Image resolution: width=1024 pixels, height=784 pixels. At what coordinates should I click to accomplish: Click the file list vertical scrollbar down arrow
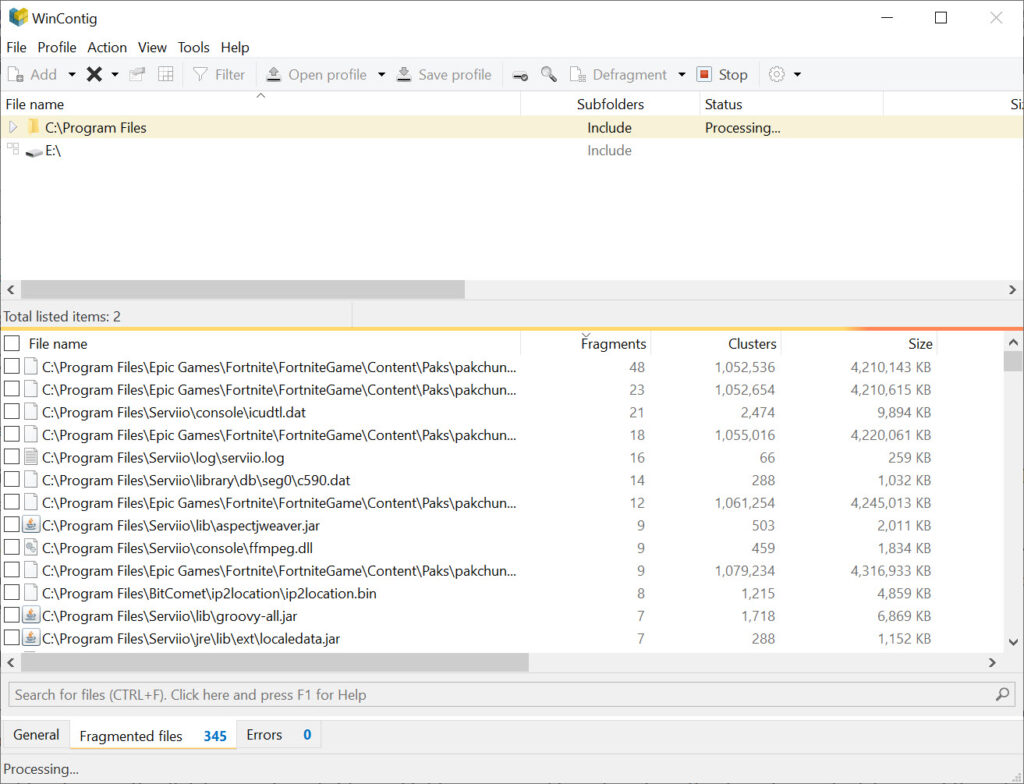click(1013, 642)
